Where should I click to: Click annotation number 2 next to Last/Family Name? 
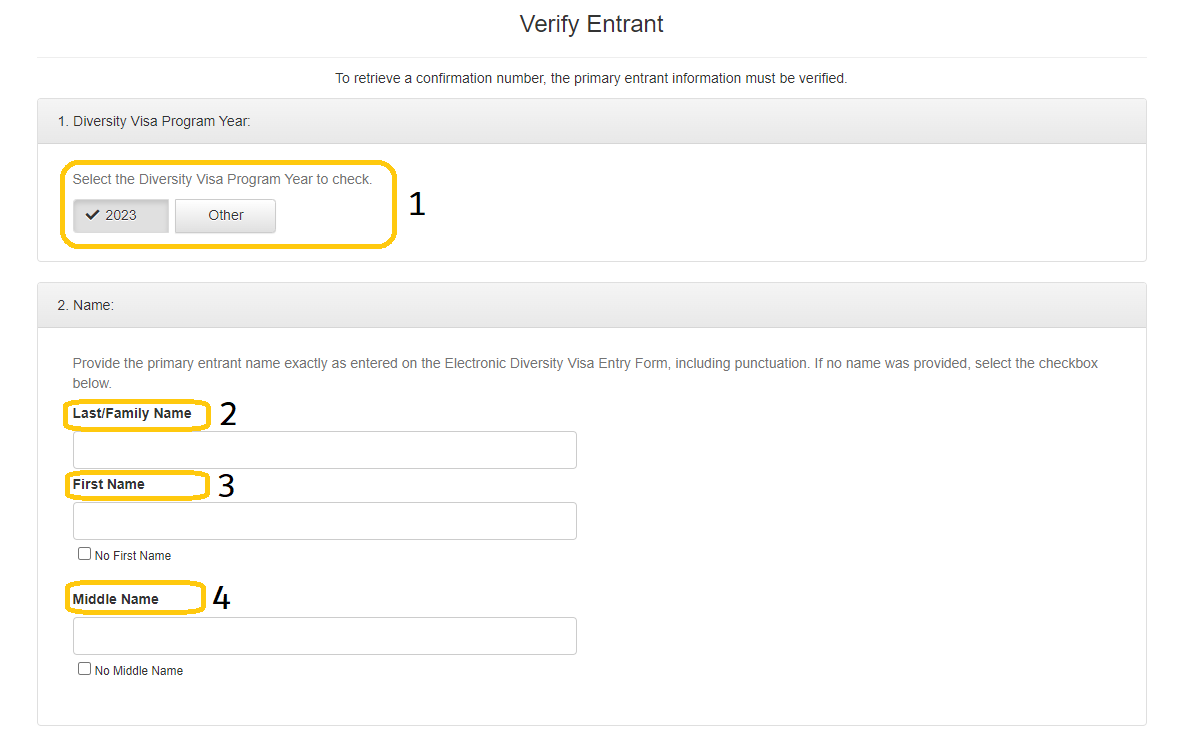pyautogui.click(x=228, y=415)
